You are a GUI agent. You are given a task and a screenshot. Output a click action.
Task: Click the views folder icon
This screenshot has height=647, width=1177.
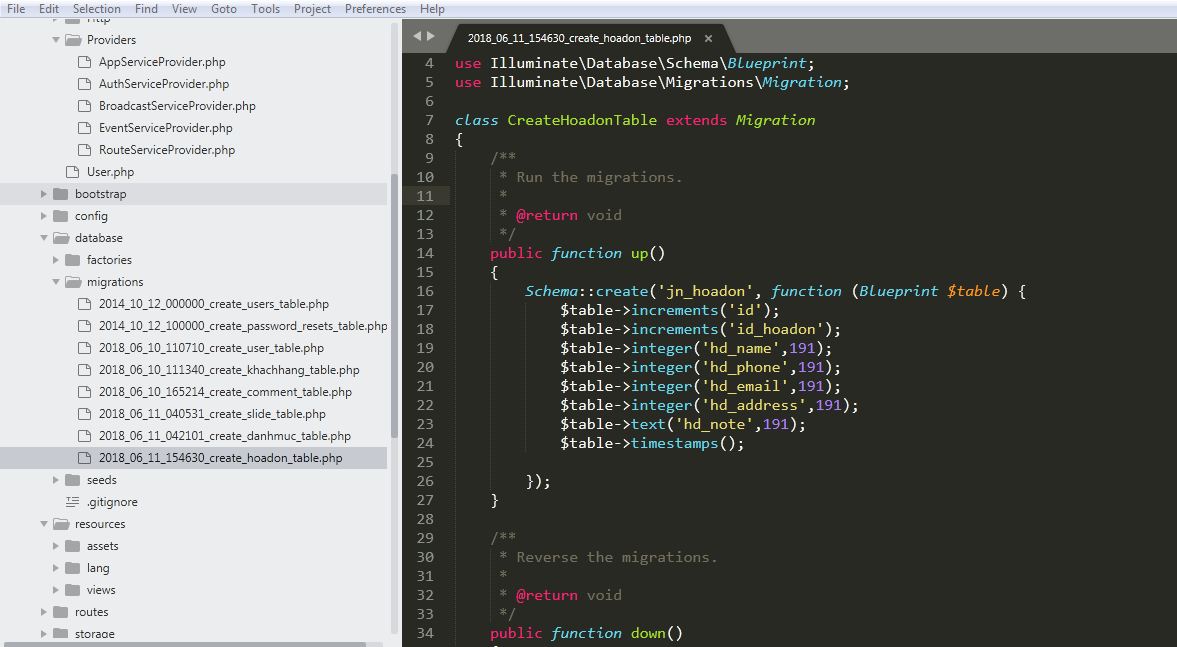click(x=73, y=590)
